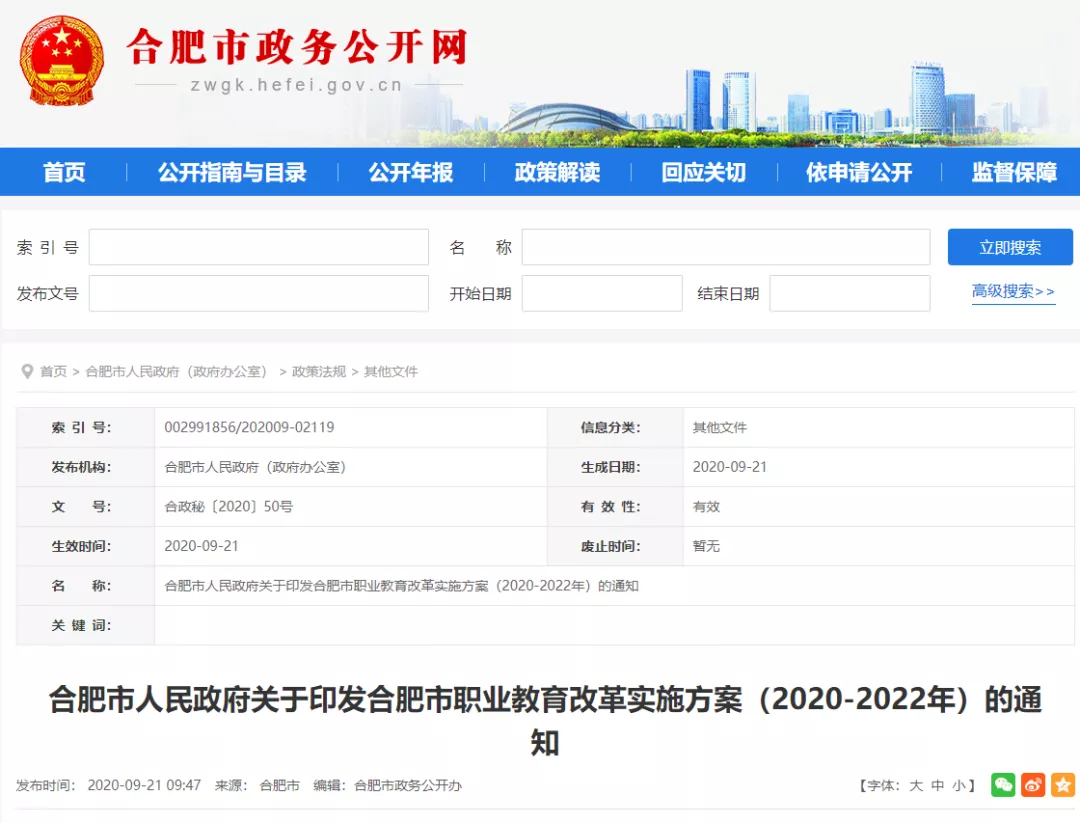Share page via the Weibo icon

(1033, 785)
